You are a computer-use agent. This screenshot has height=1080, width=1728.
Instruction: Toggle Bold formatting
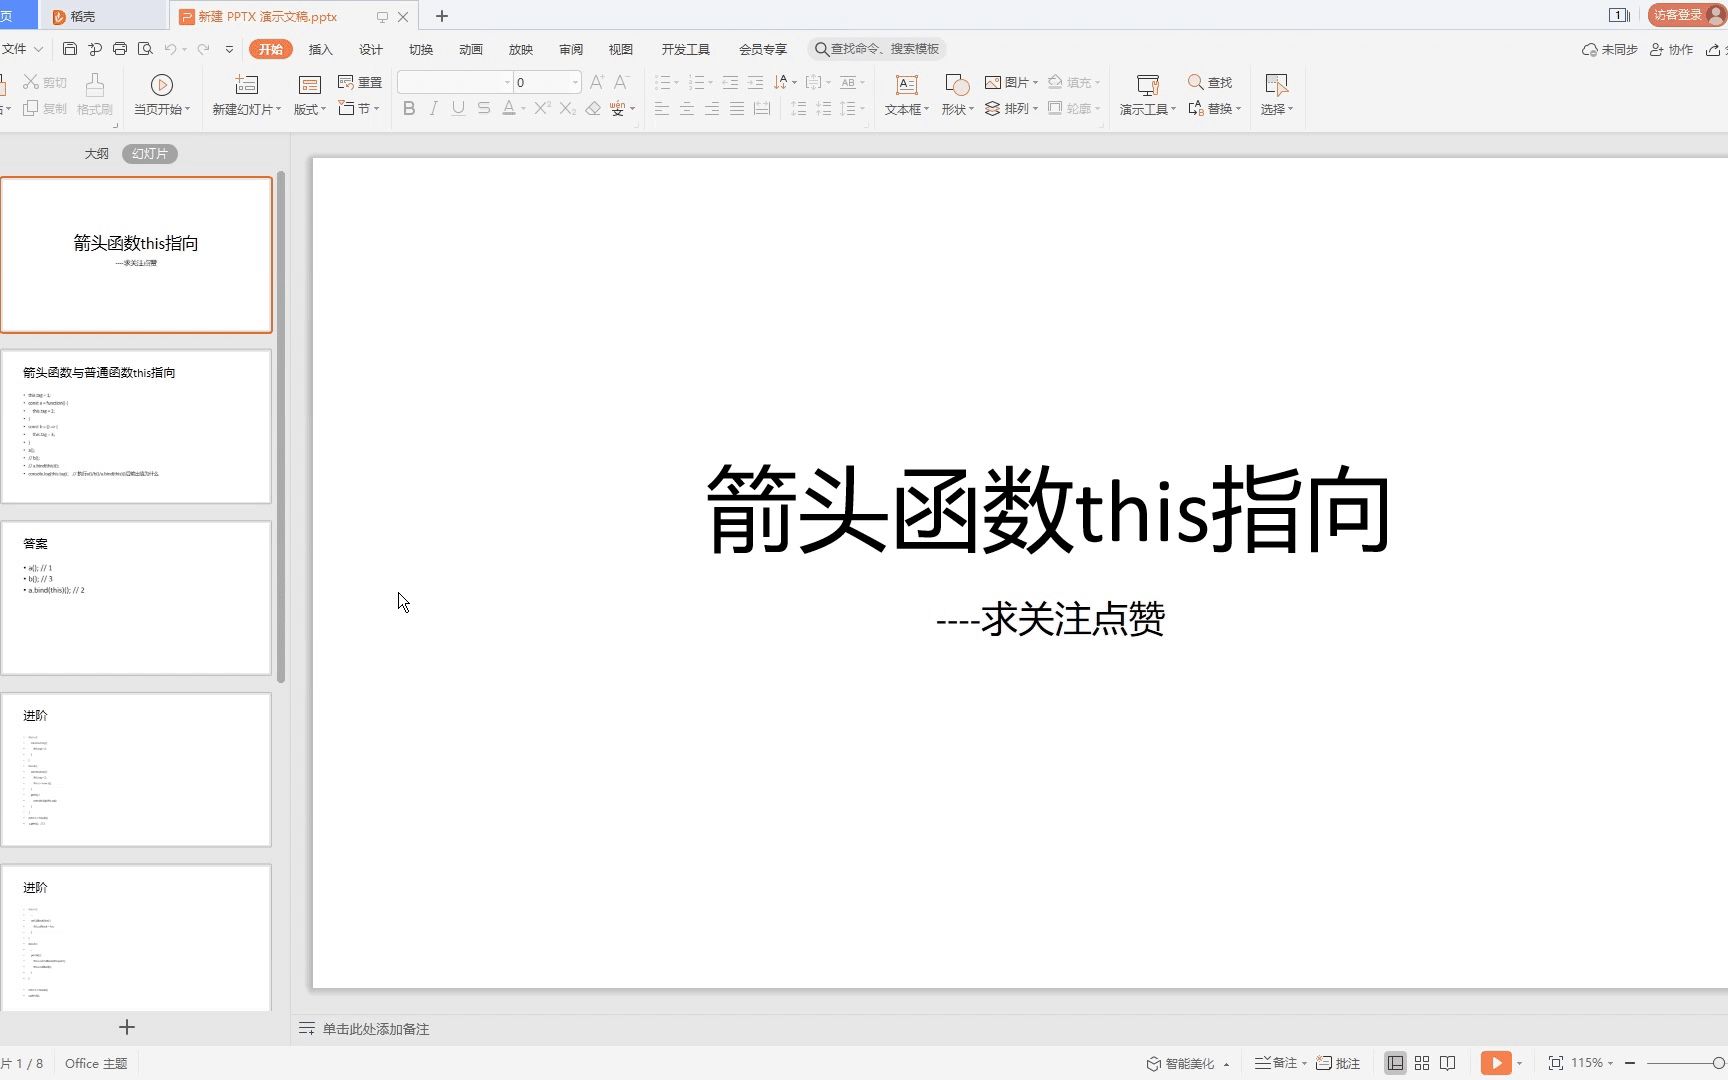coord(409,108)
